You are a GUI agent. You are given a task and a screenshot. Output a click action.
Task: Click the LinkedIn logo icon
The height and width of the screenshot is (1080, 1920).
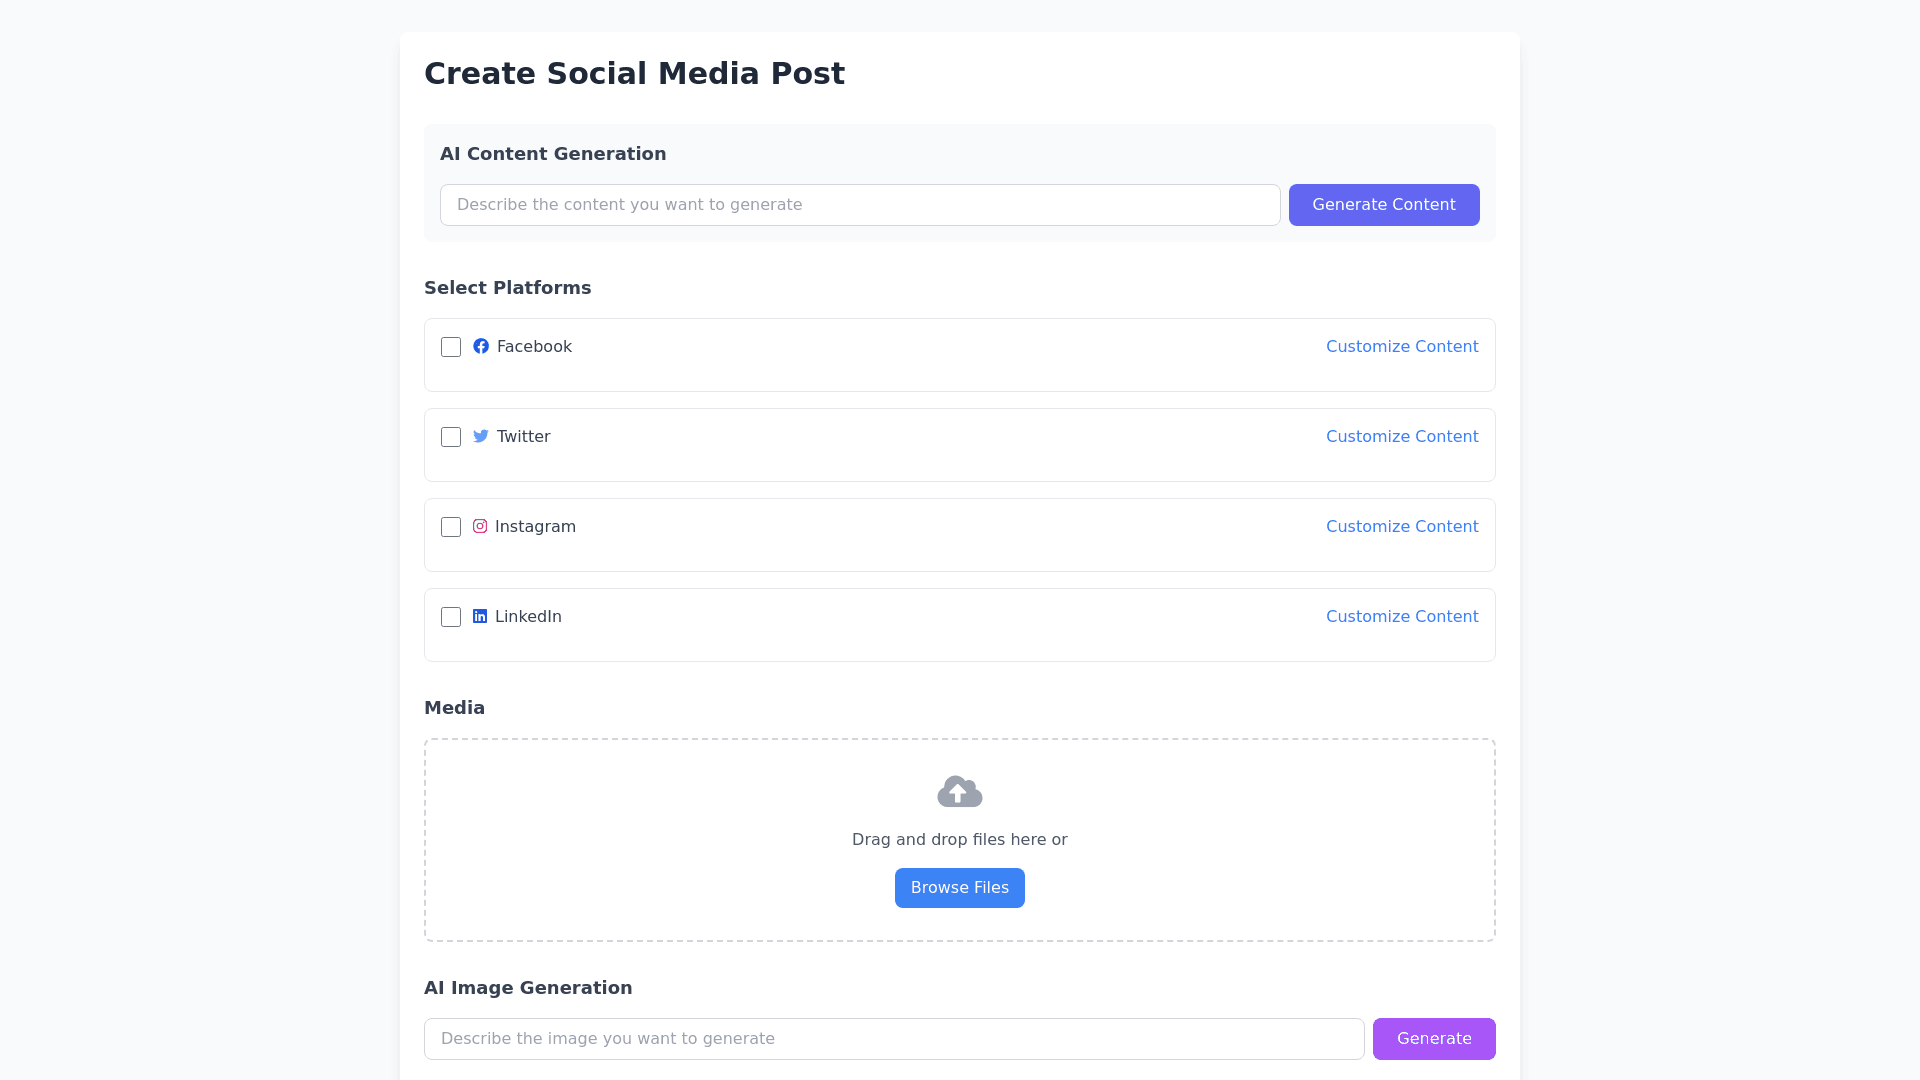coord(480,616)
